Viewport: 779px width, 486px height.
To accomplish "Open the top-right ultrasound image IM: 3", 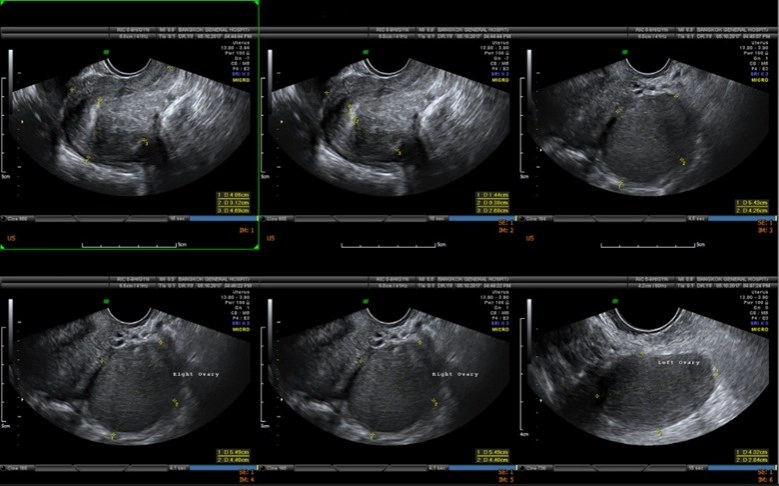I will 650,120.
